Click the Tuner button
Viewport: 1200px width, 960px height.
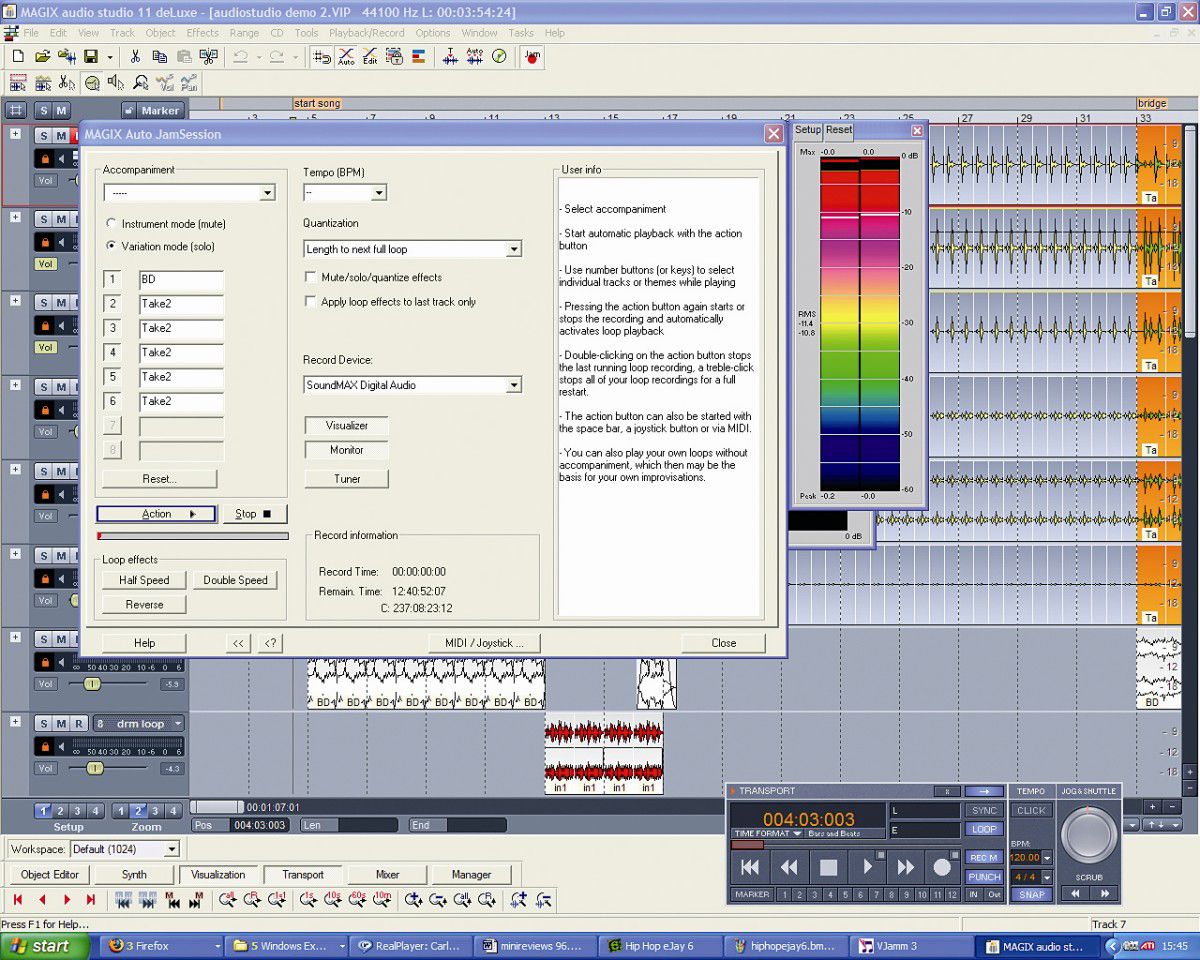[x=347, y=479]
